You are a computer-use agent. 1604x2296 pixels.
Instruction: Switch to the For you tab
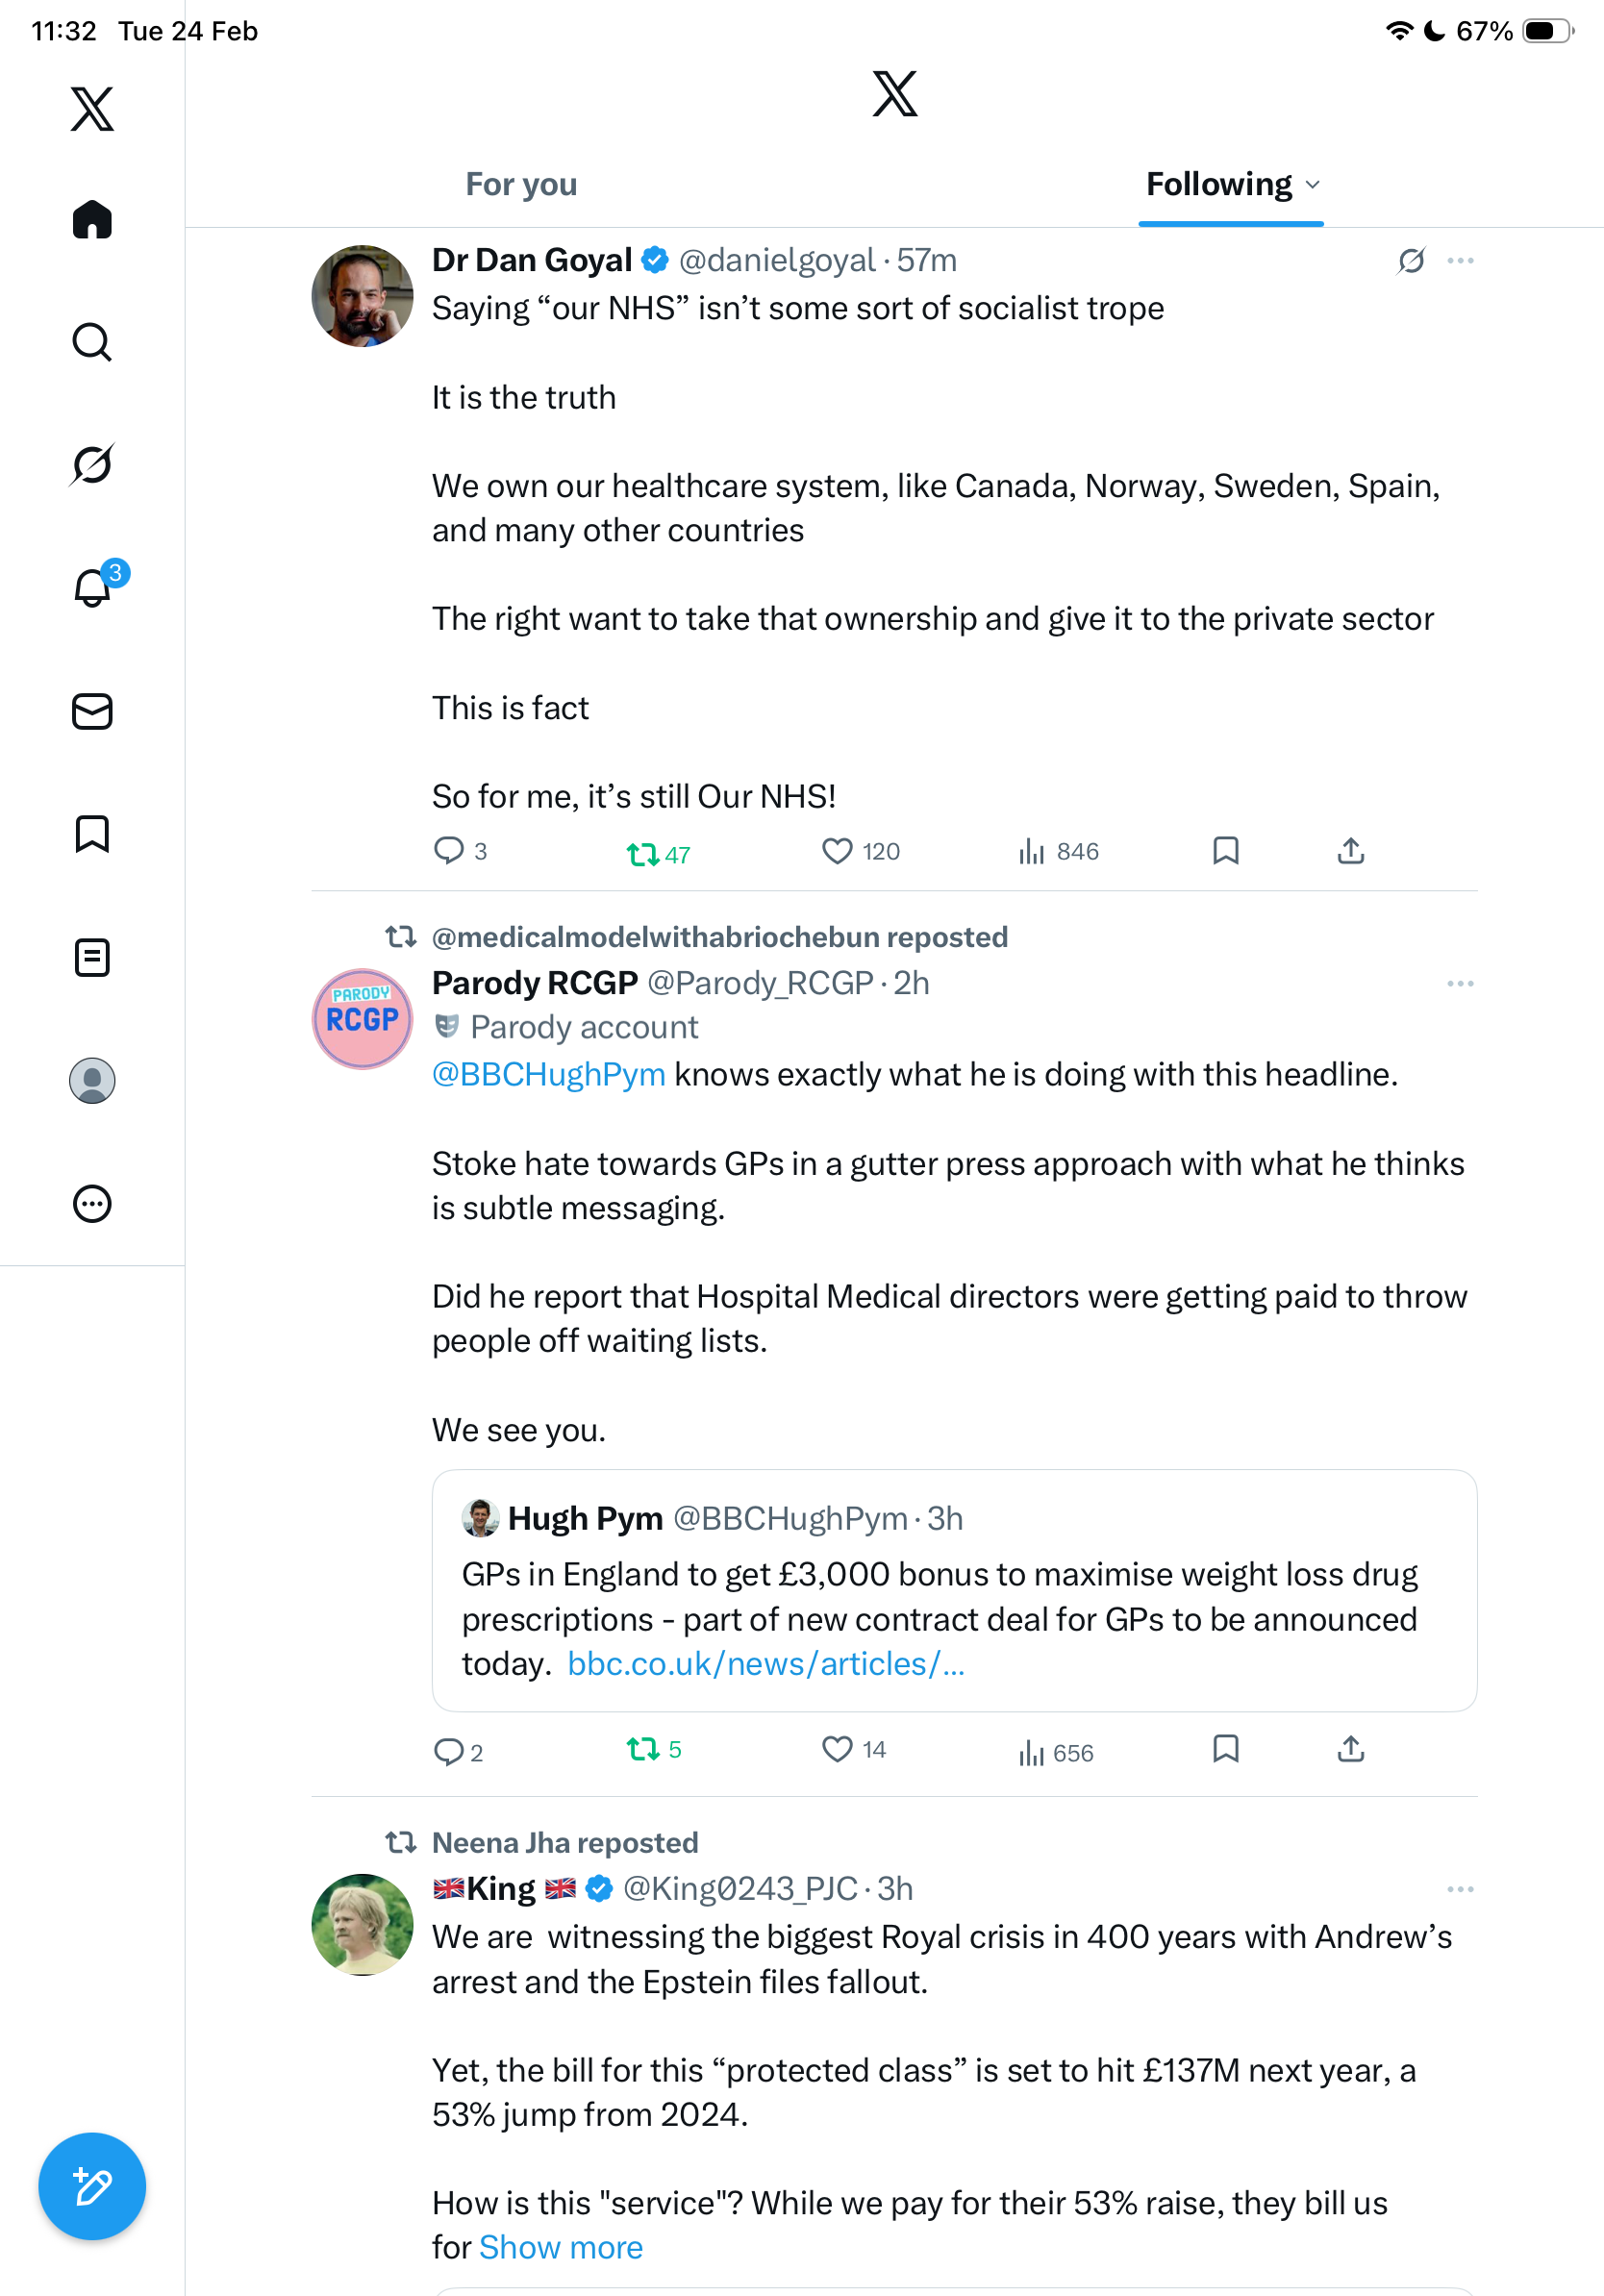(x=521, y=185)
